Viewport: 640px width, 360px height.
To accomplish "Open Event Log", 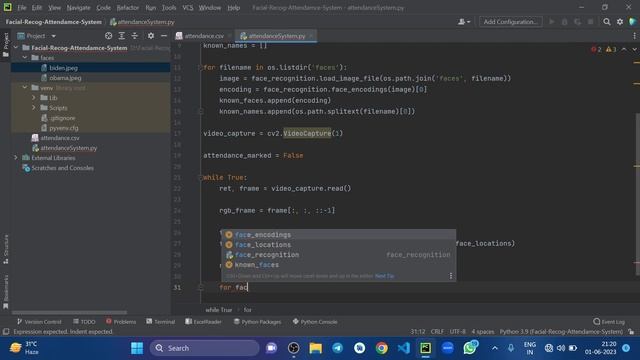I will 609,322.
